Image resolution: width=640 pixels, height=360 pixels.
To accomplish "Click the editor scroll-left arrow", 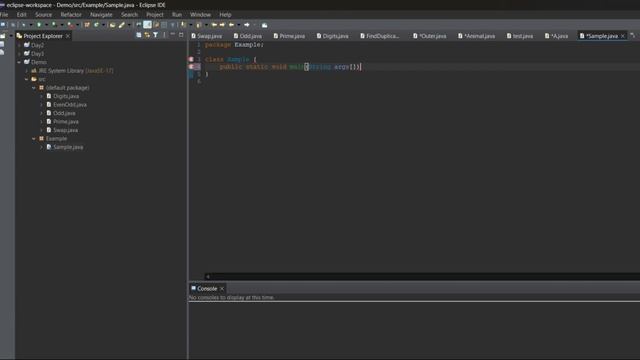I will pyautogui.click(x=208, y=277).
